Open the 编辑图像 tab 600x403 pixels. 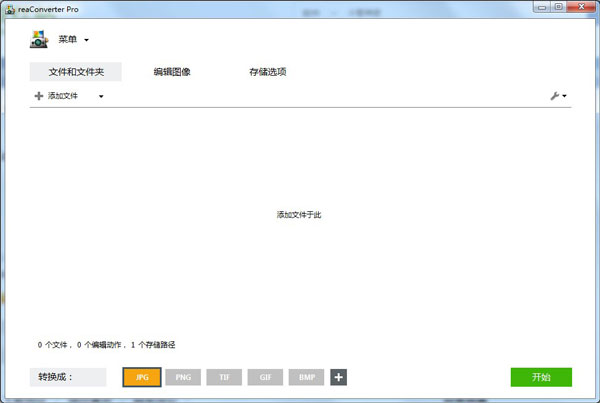pos(172,72)
